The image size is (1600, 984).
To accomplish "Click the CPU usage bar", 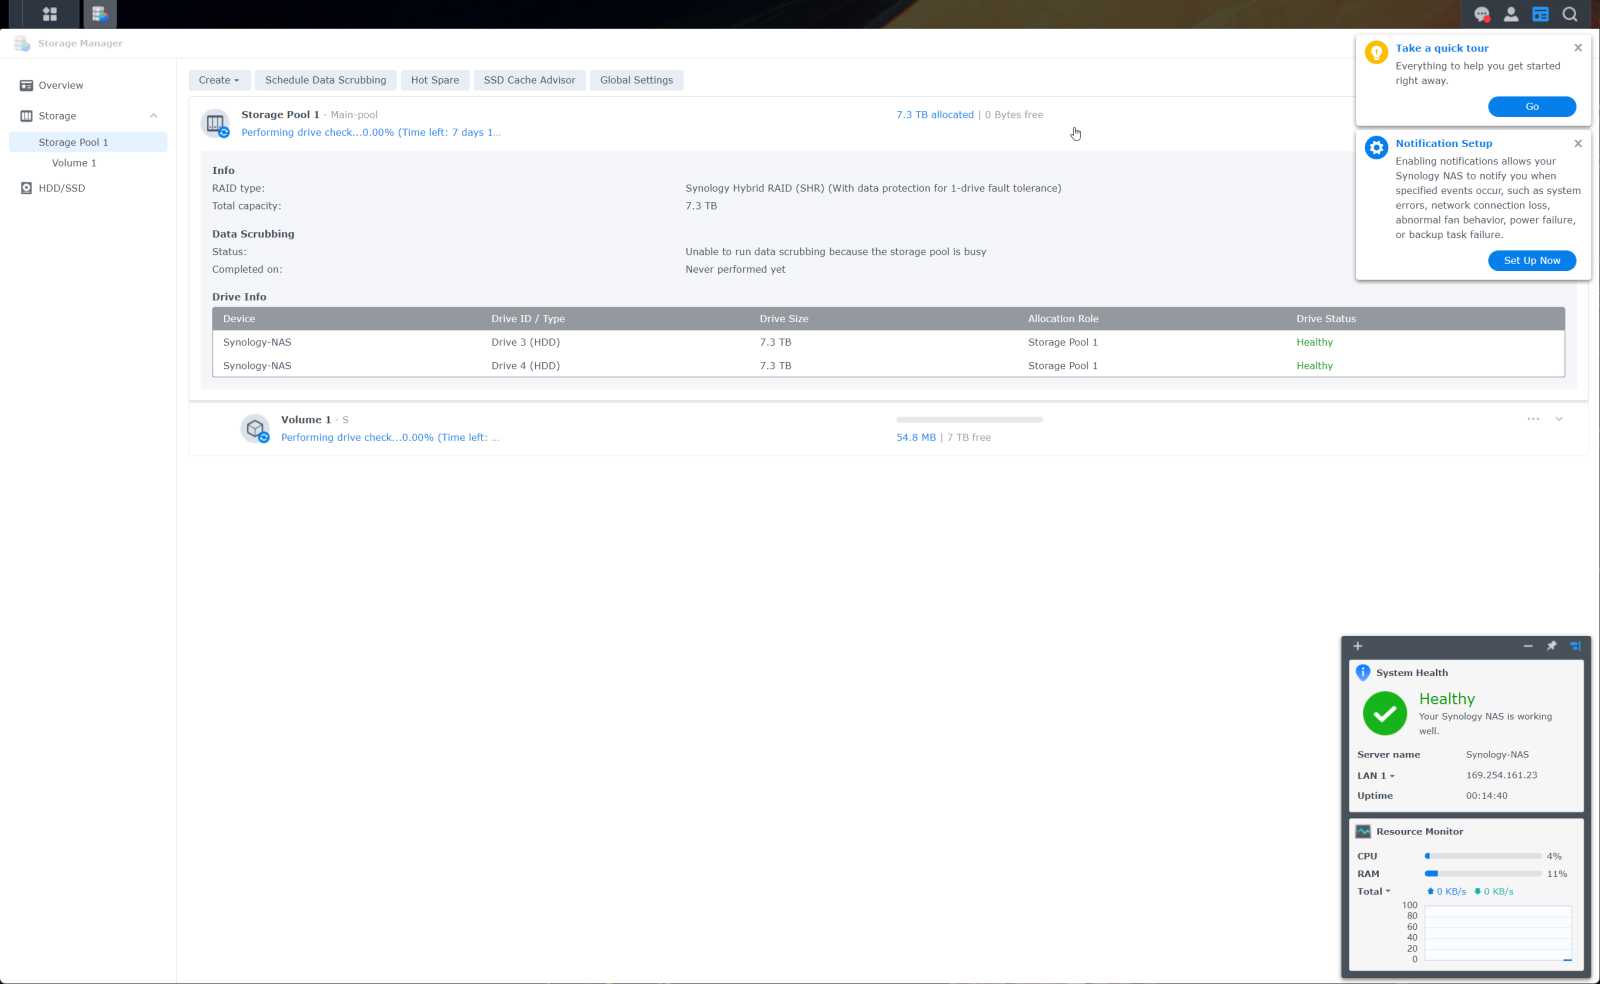I will [x=1482, y=856].
